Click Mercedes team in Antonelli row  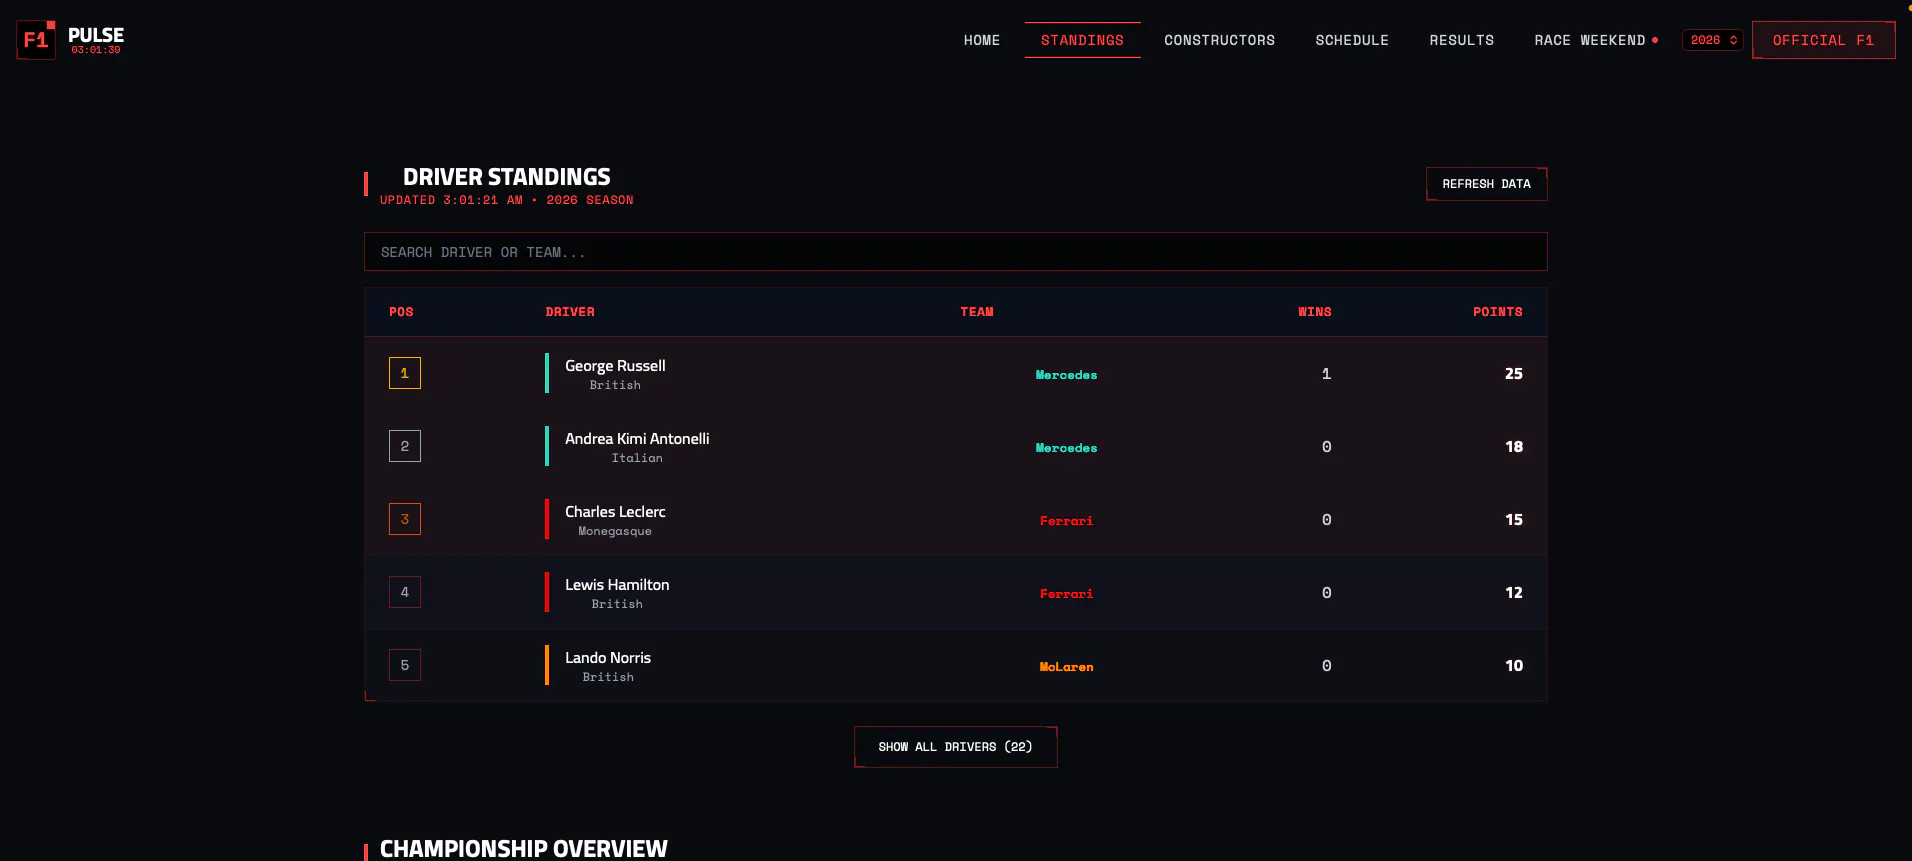(x=1066, y=448)
